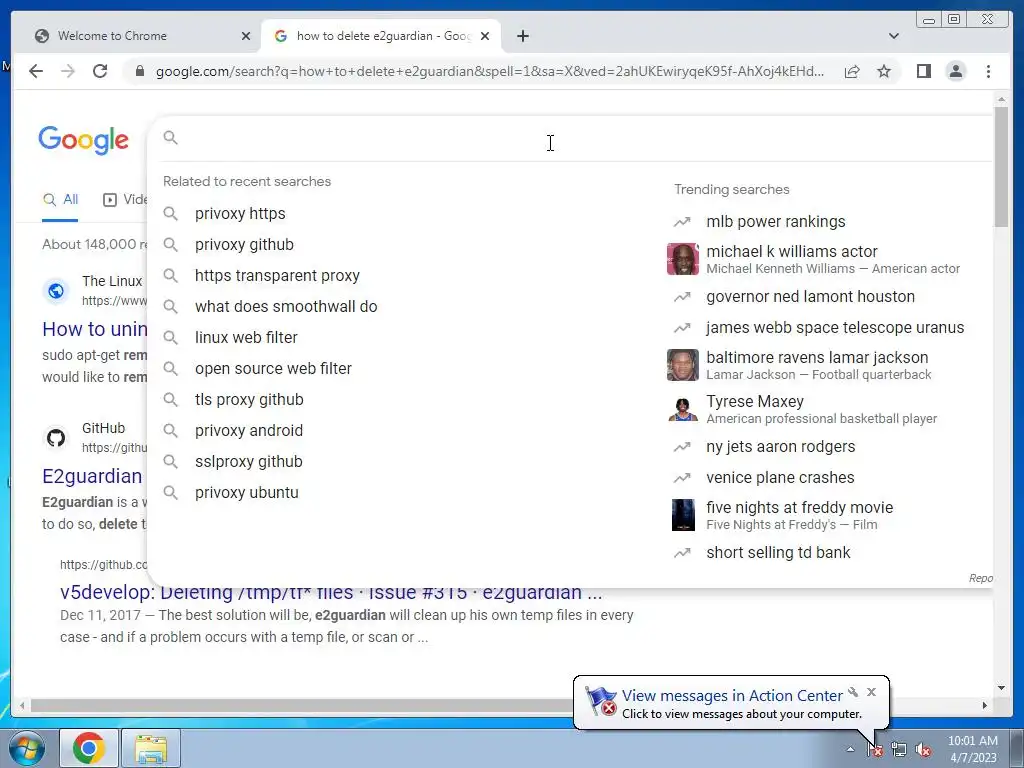This screenshot has height=768, width=1024.
Task: Open the E2guardian GitHub result link
Action: pyautogui.click(x=92, y=476)
